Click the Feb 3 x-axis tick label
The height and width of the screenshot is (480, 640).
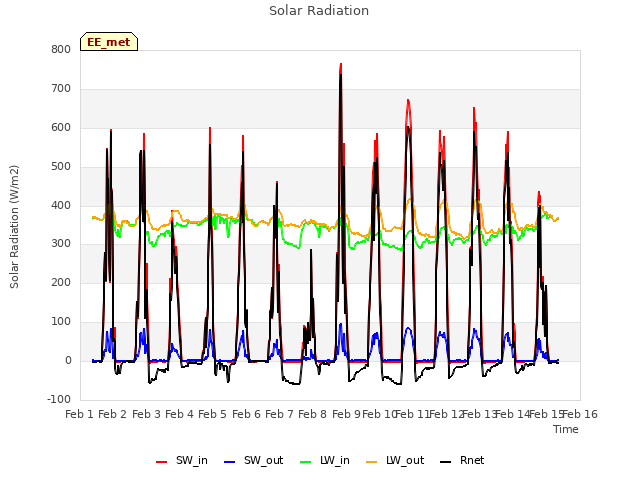pyautogui.click(x=146, y=415)
